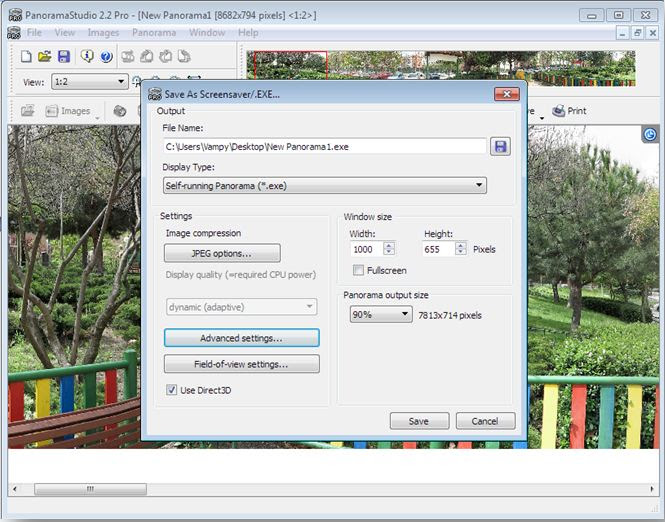This screenshot has width=665, height=522.
Task: Click the grayed icon immediately right of the Help icon
Action: click(128, 56)
